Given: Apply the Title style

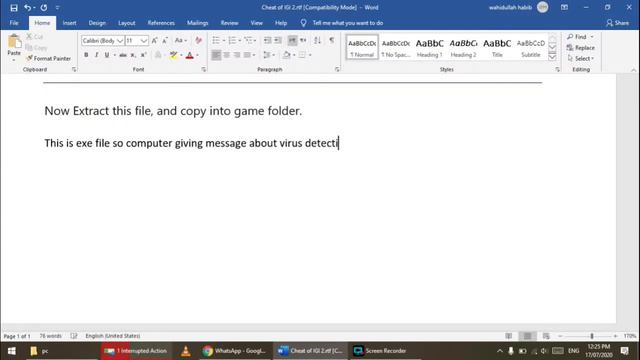Looking at the screenshot, I should (x=497, y=47).
